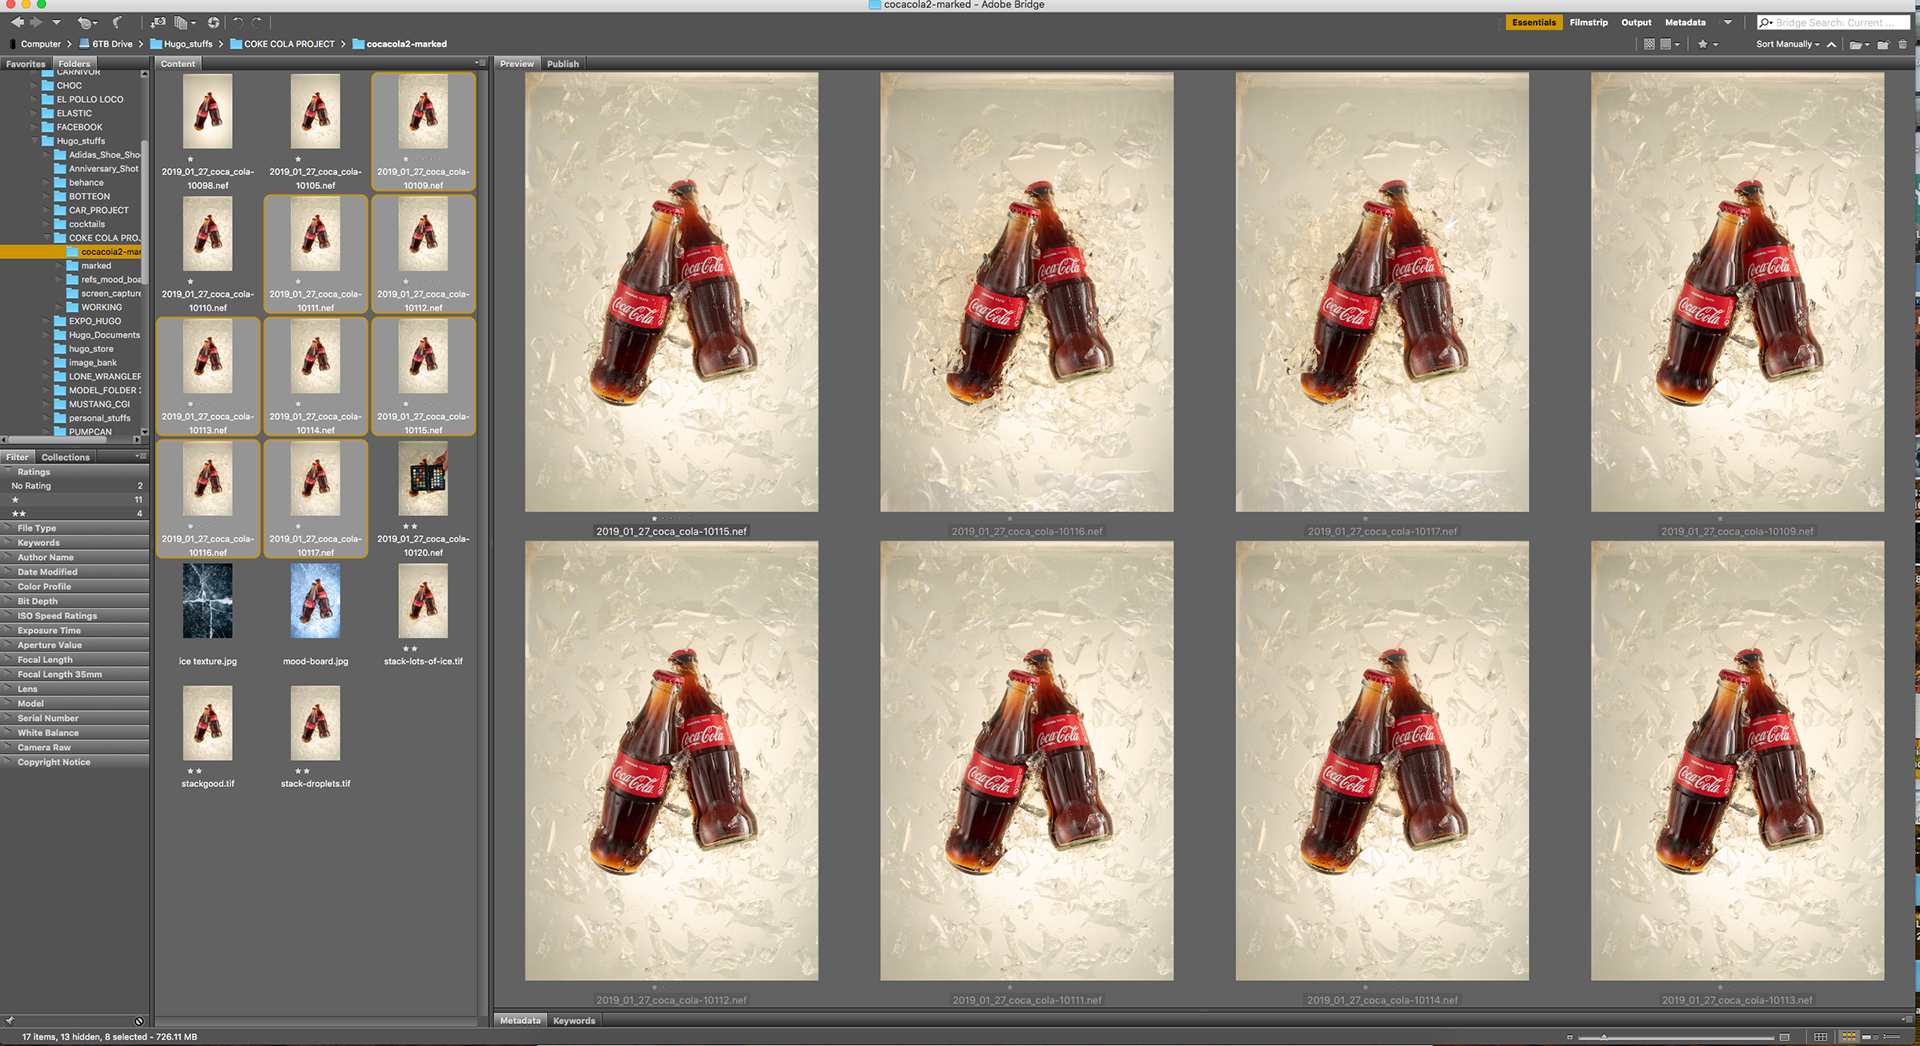Click larger thumbnail size icon

click(1785, 1037)
